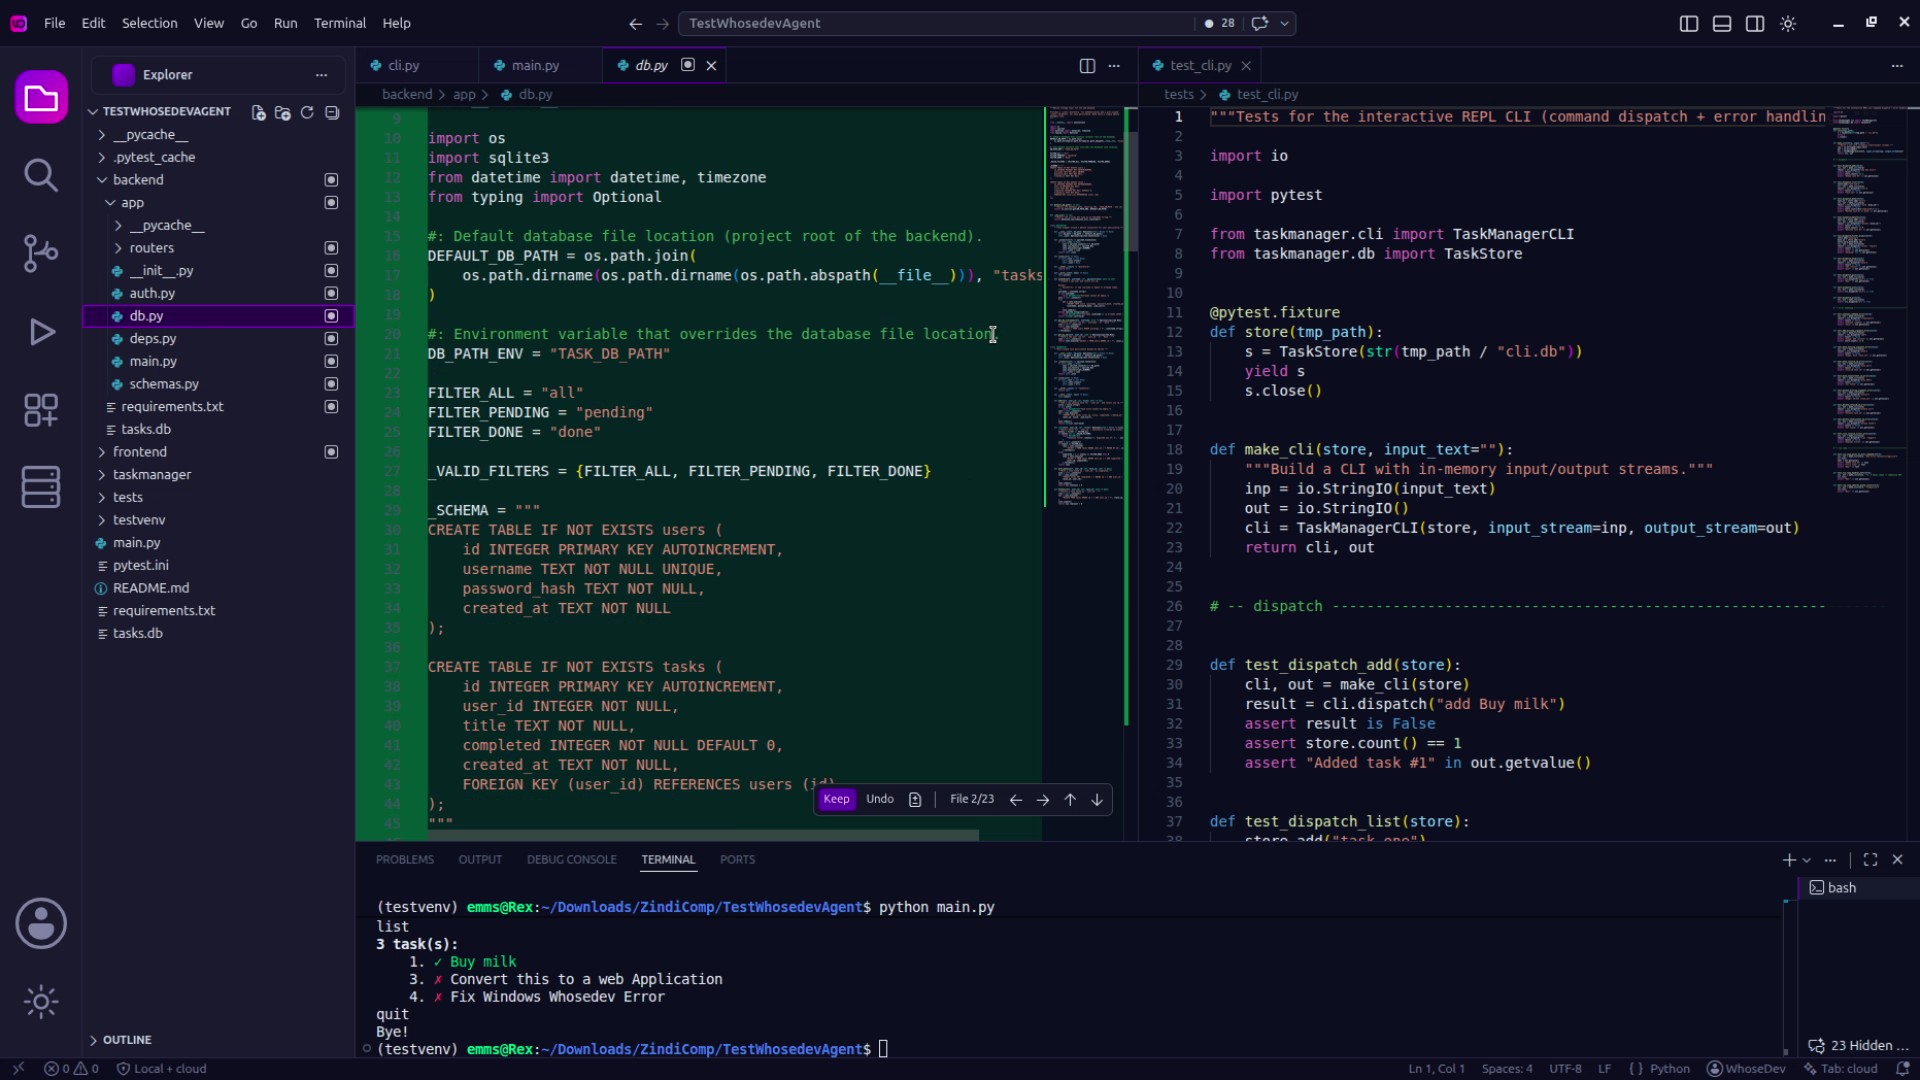The image size is (1920, 1080).
Task: Launch a new terminal with plus icon
Action: pos(1789,860)
